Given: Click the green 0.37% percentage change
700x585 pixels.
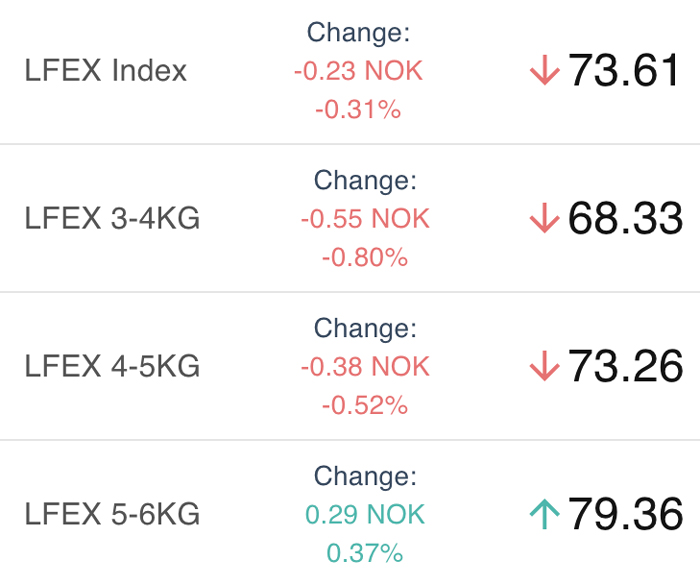Looking at the screenshot, I should [365, 553].
